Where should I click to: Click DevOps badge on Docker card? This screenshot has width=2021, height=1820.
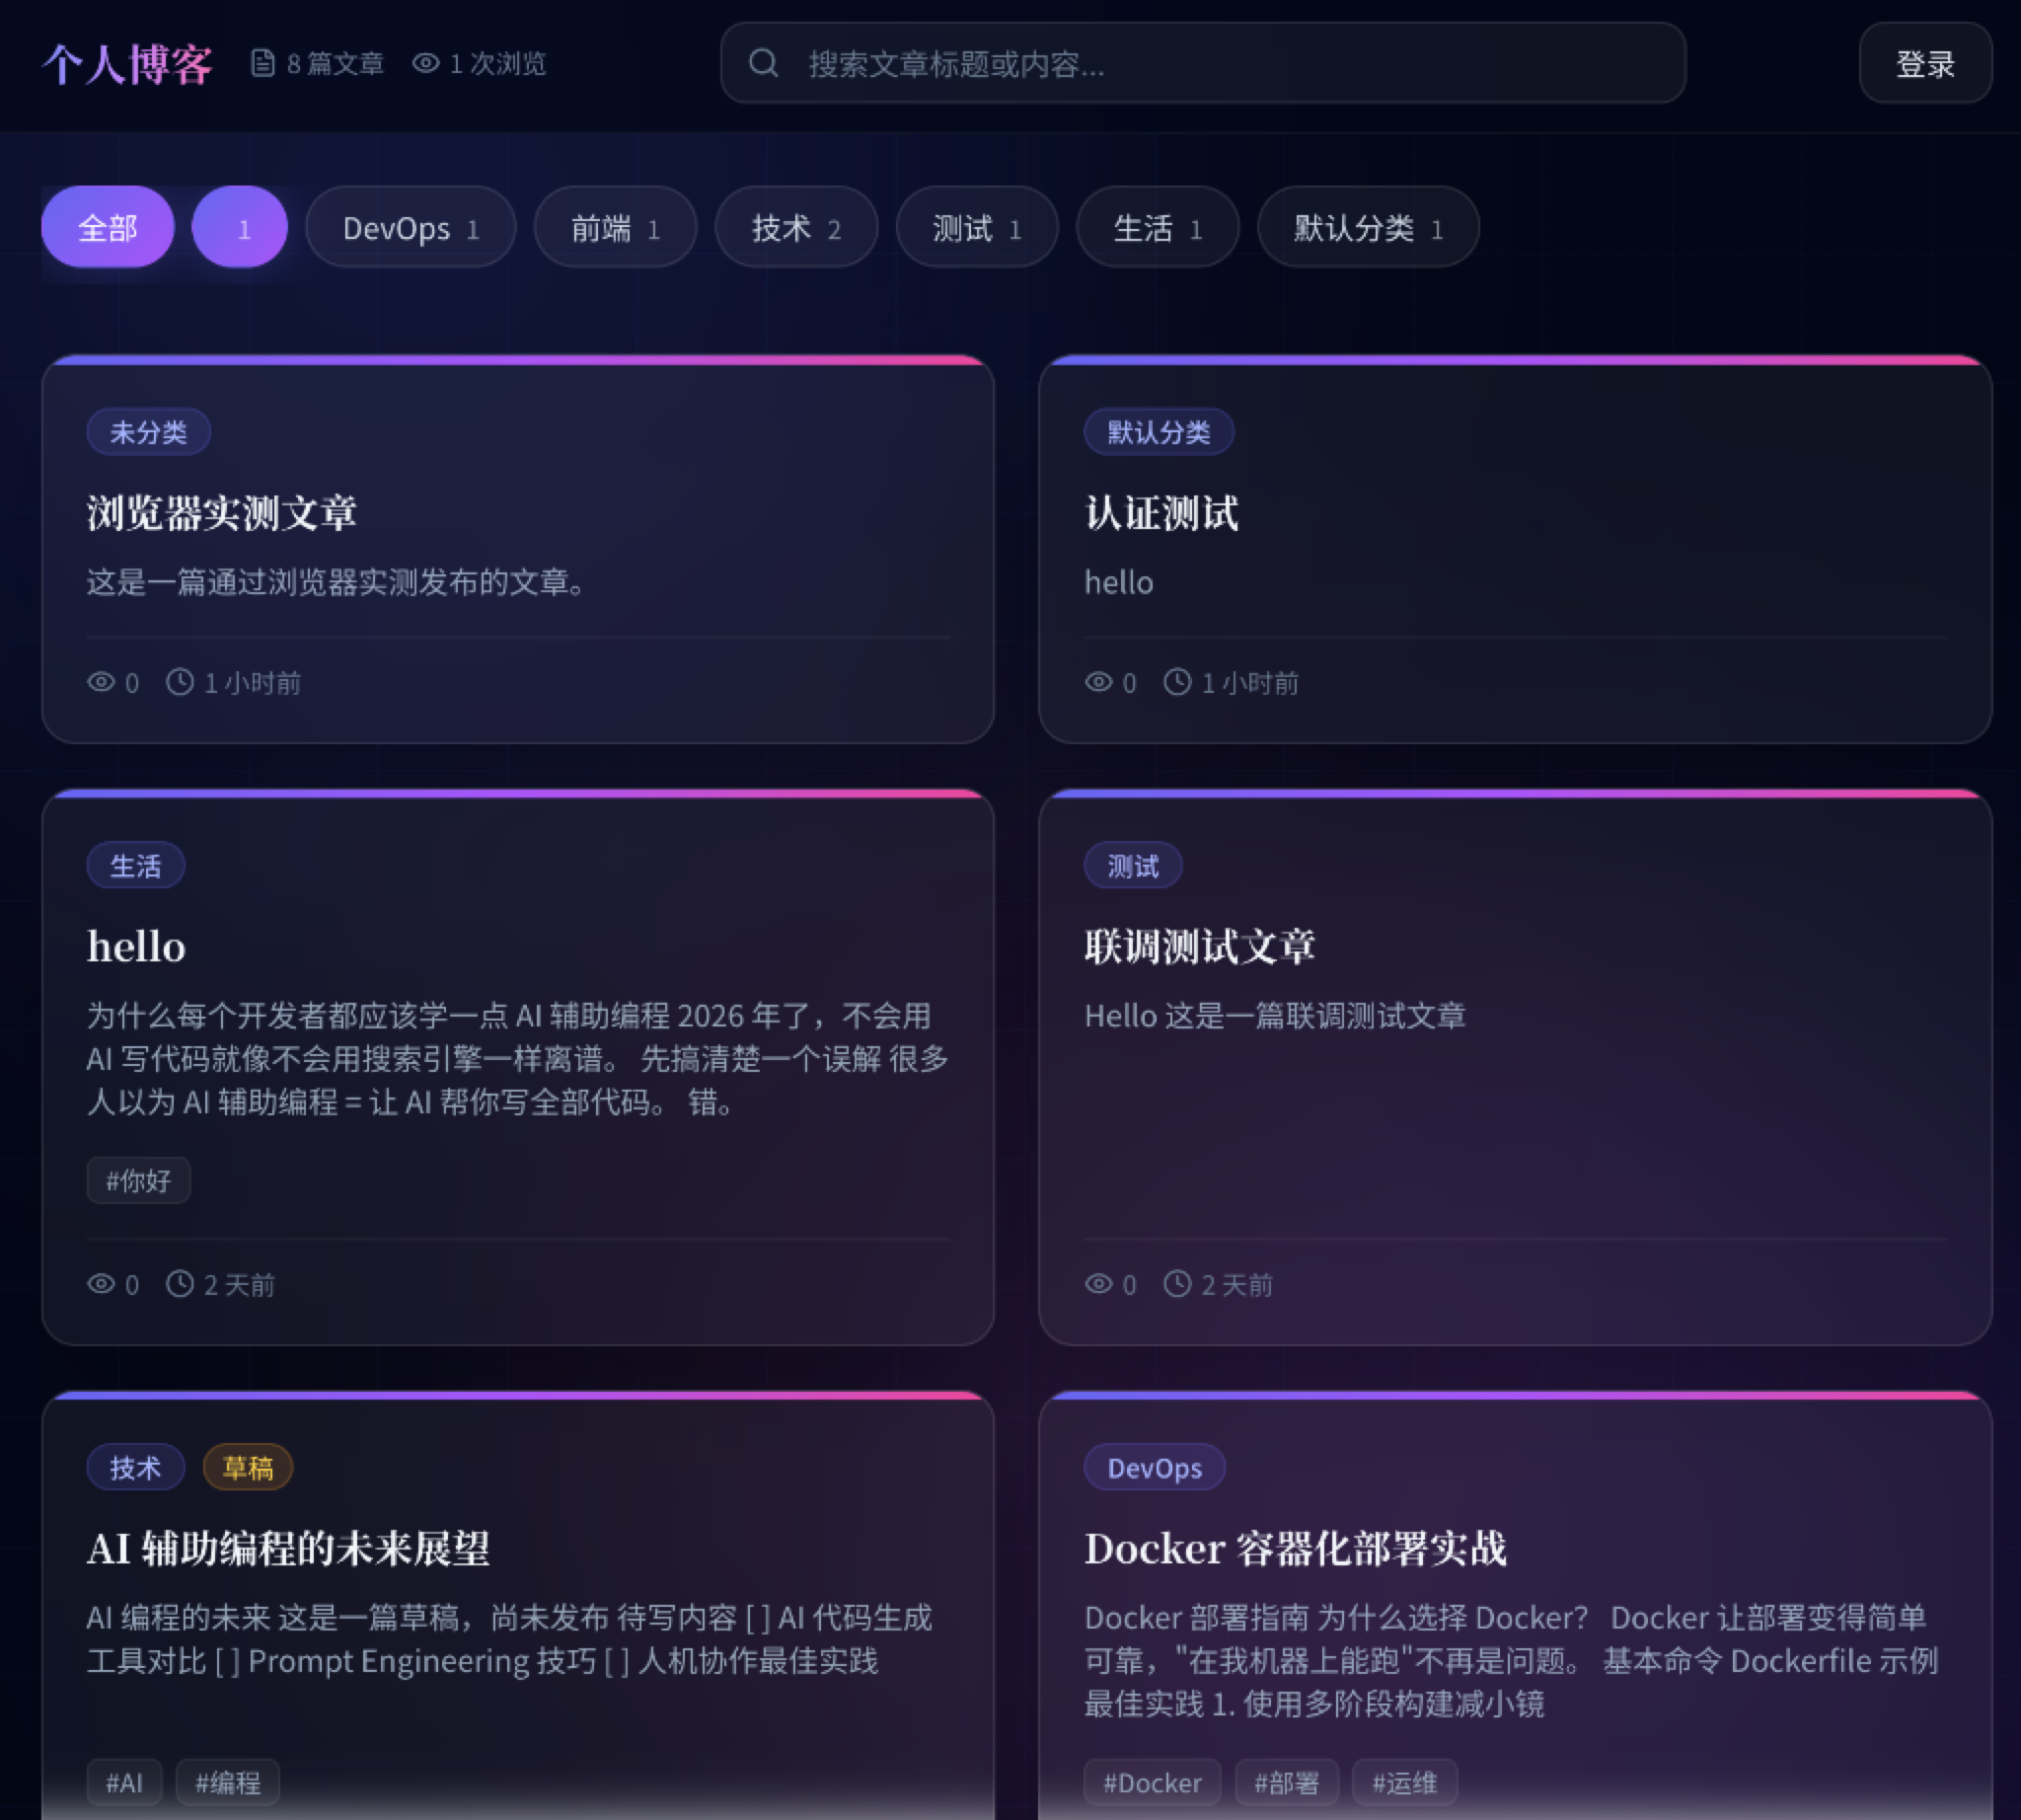1155,1467
